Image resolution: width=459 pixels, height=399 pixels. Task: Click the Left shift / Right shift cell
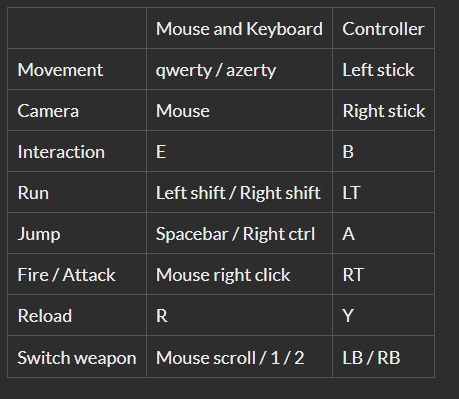tap(239, 193)
